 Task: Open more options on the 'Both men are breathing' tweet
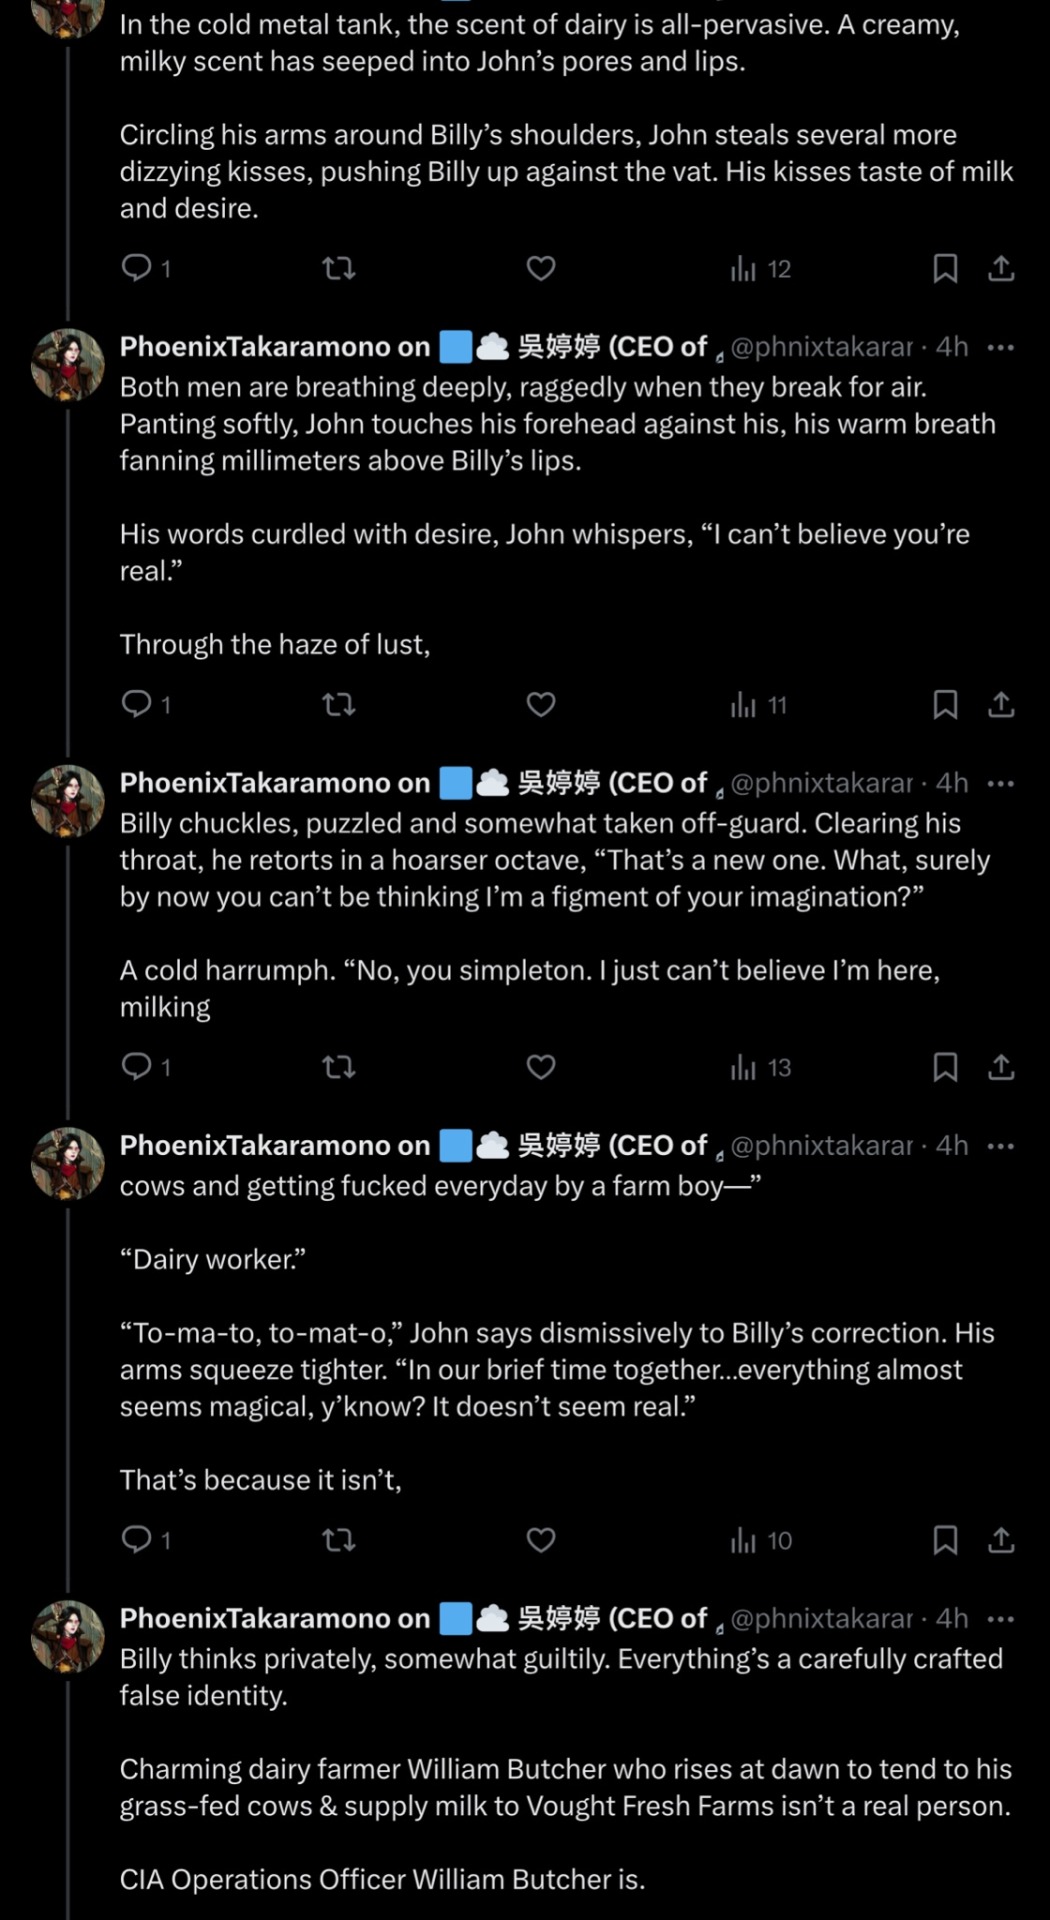1000,348
